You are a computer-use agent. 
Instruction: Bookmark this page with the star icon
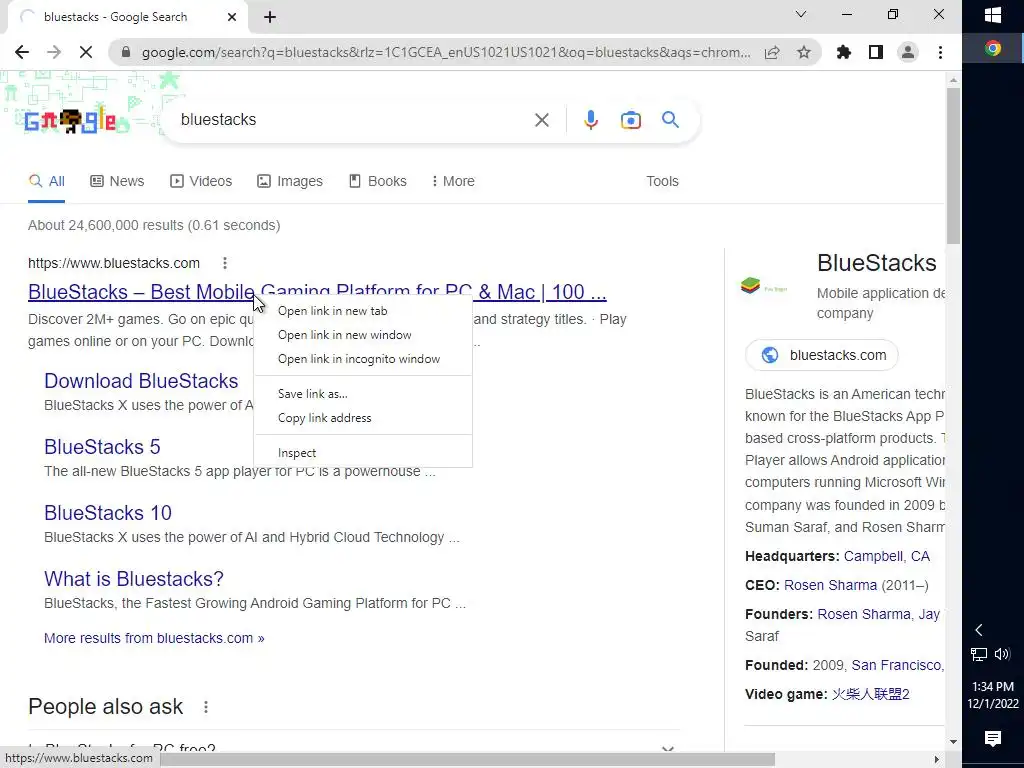(804, 52)
